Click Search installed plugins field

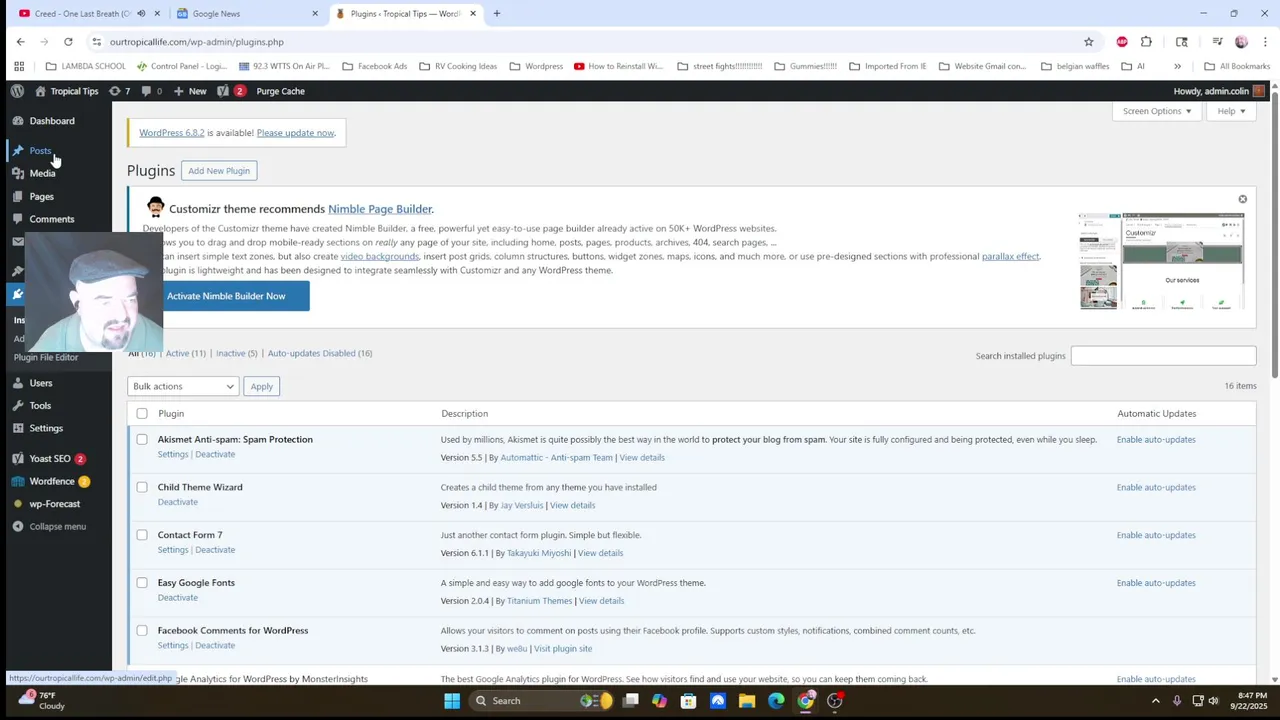click(1163, 356)
